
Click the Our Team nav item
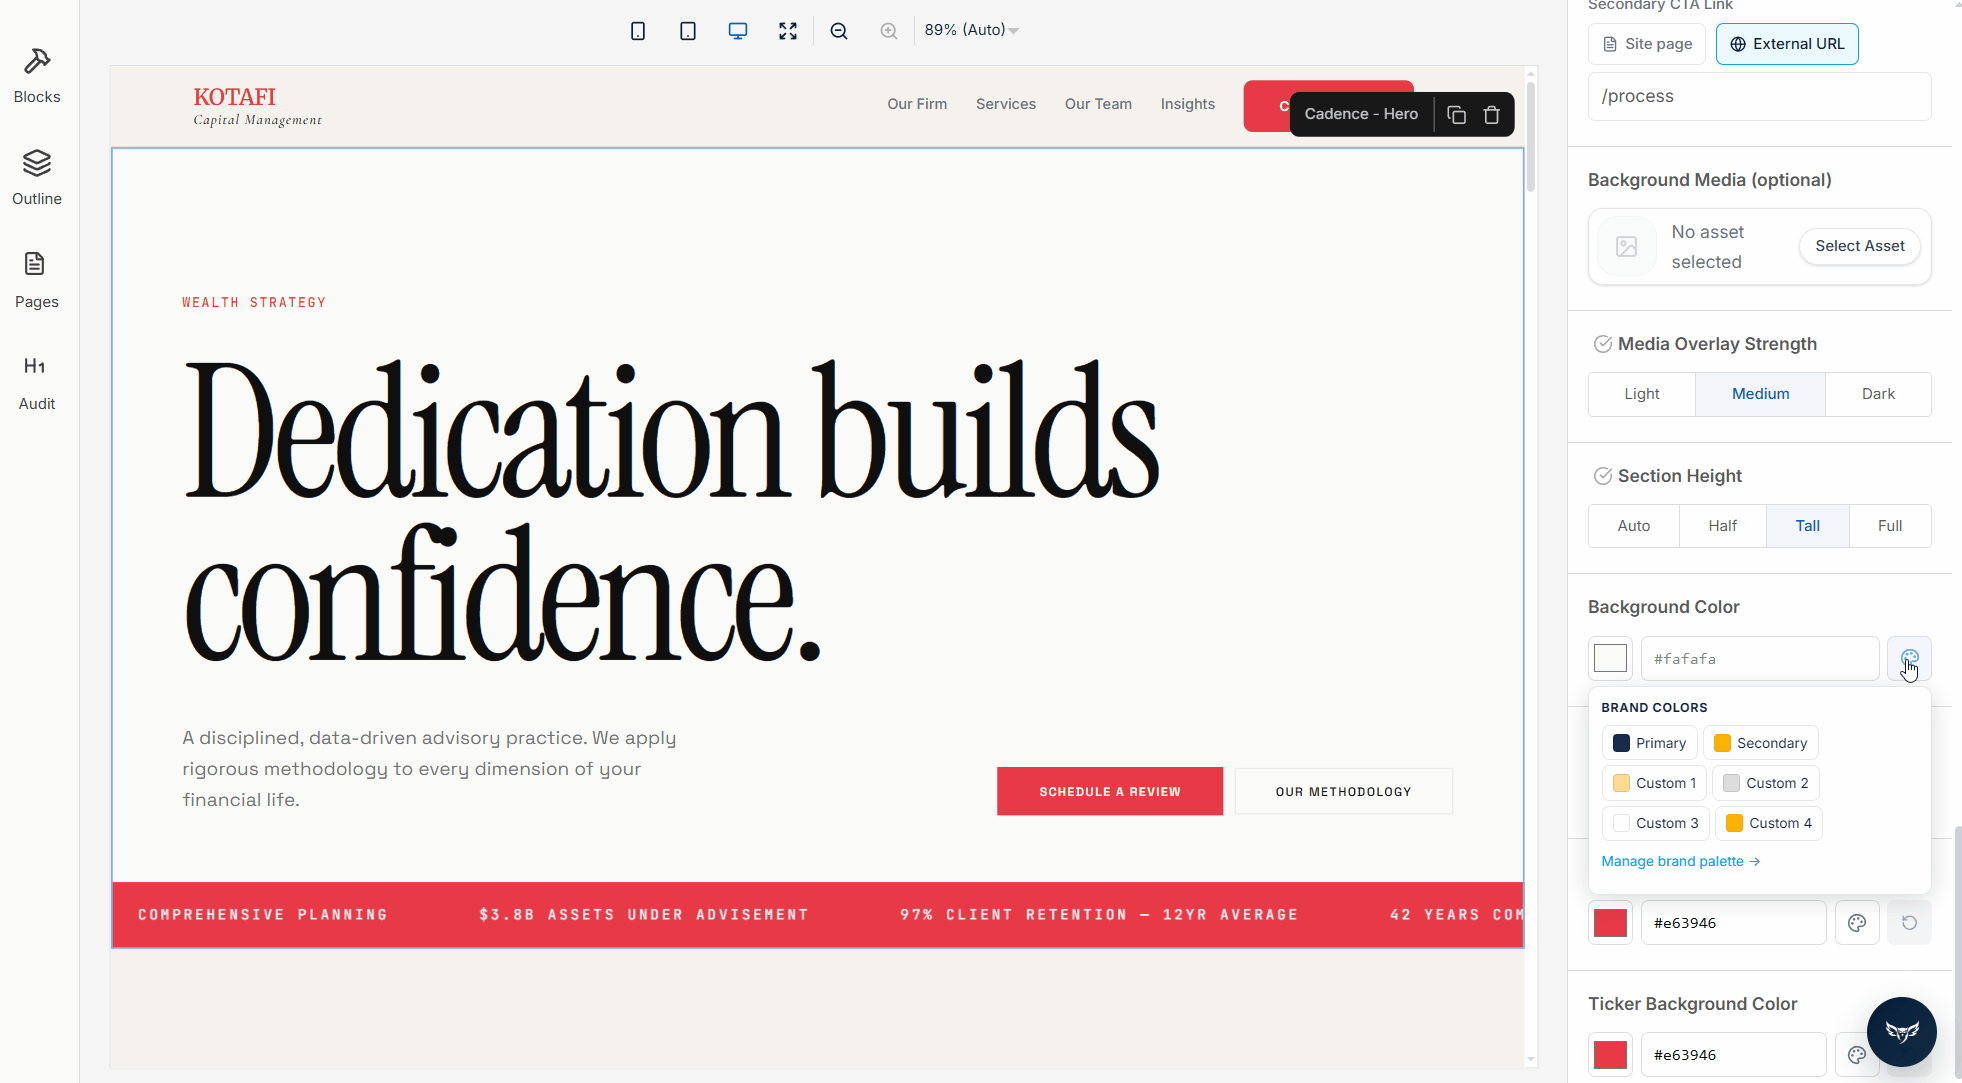(x=1098, y=104)
